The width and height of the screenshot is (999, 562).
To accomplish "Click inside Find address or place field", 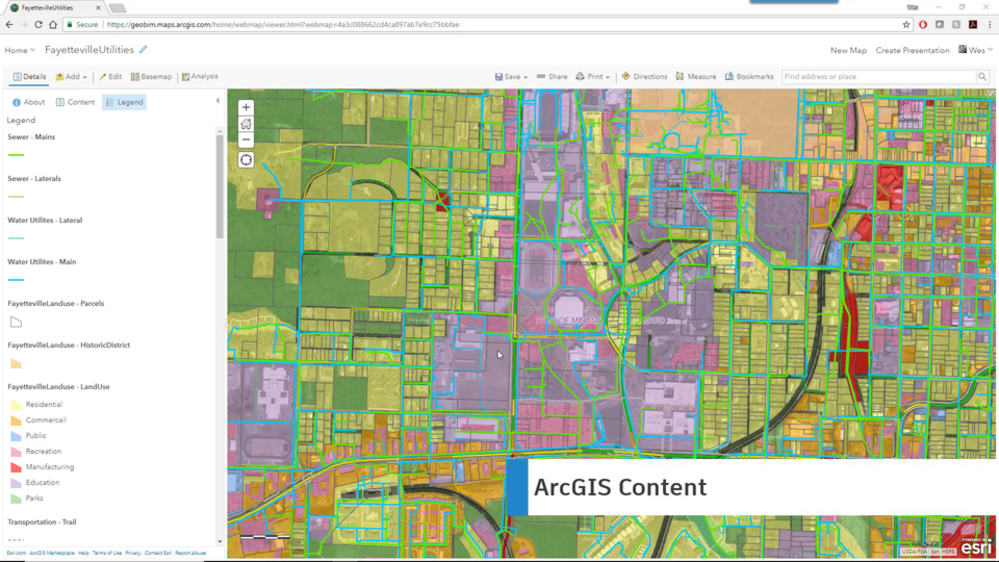I will 879,76.
